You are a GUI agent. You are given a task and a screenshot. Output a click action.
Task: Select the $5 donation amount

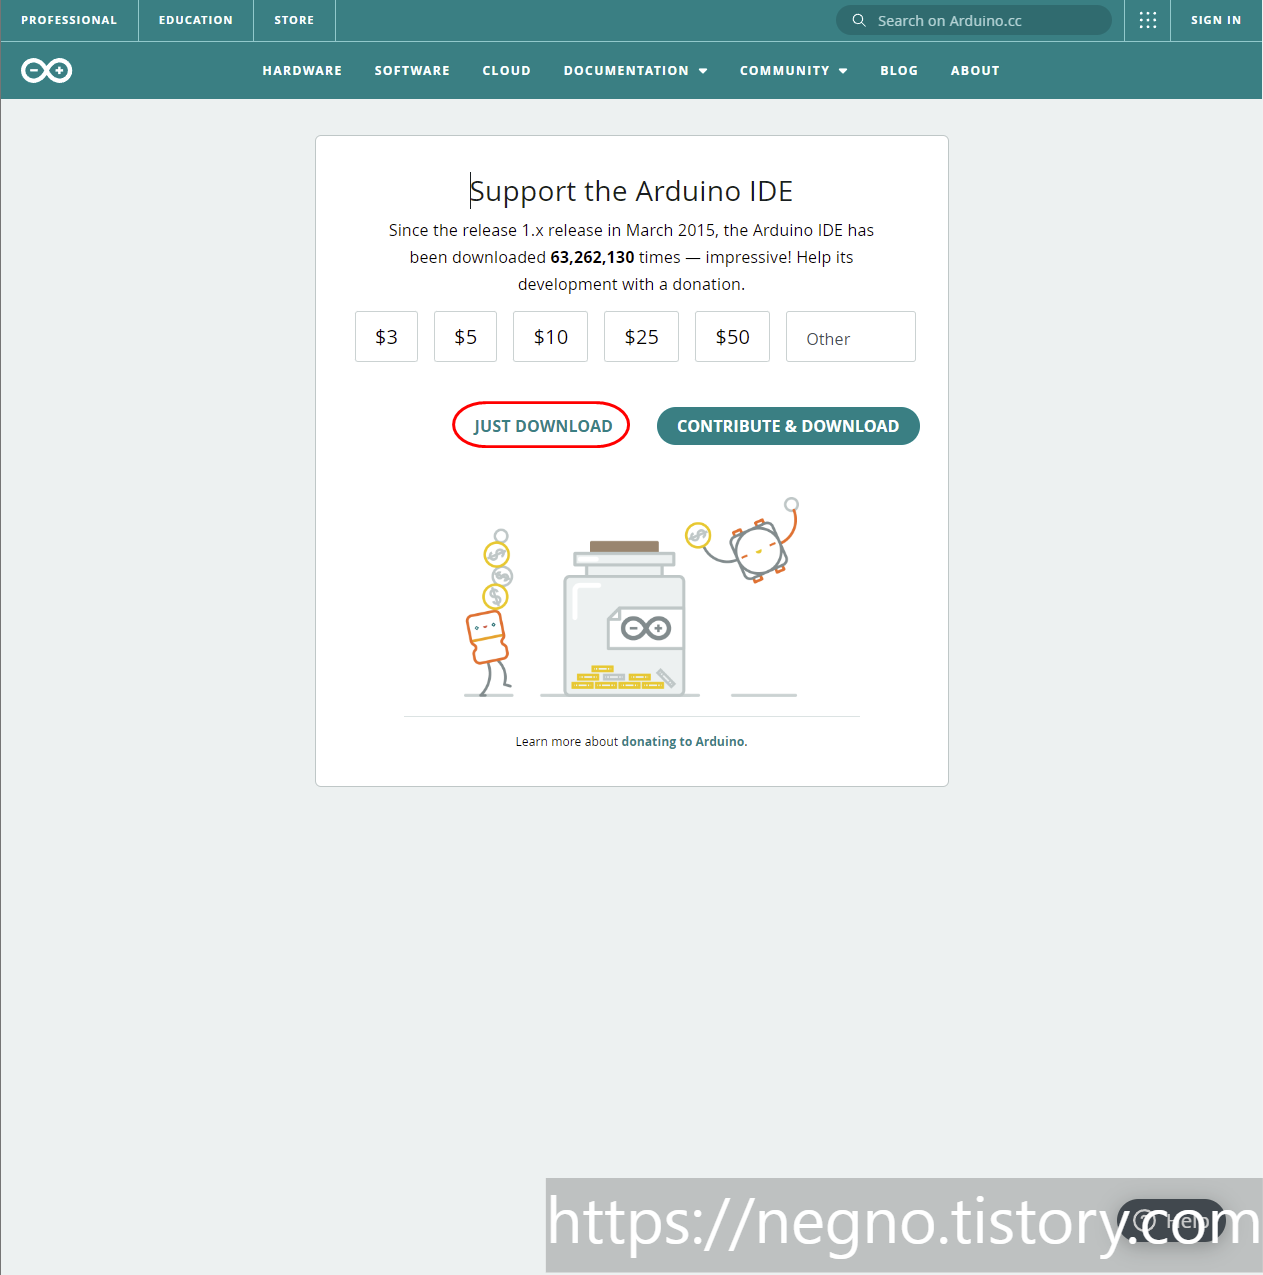tap(465, 337)
